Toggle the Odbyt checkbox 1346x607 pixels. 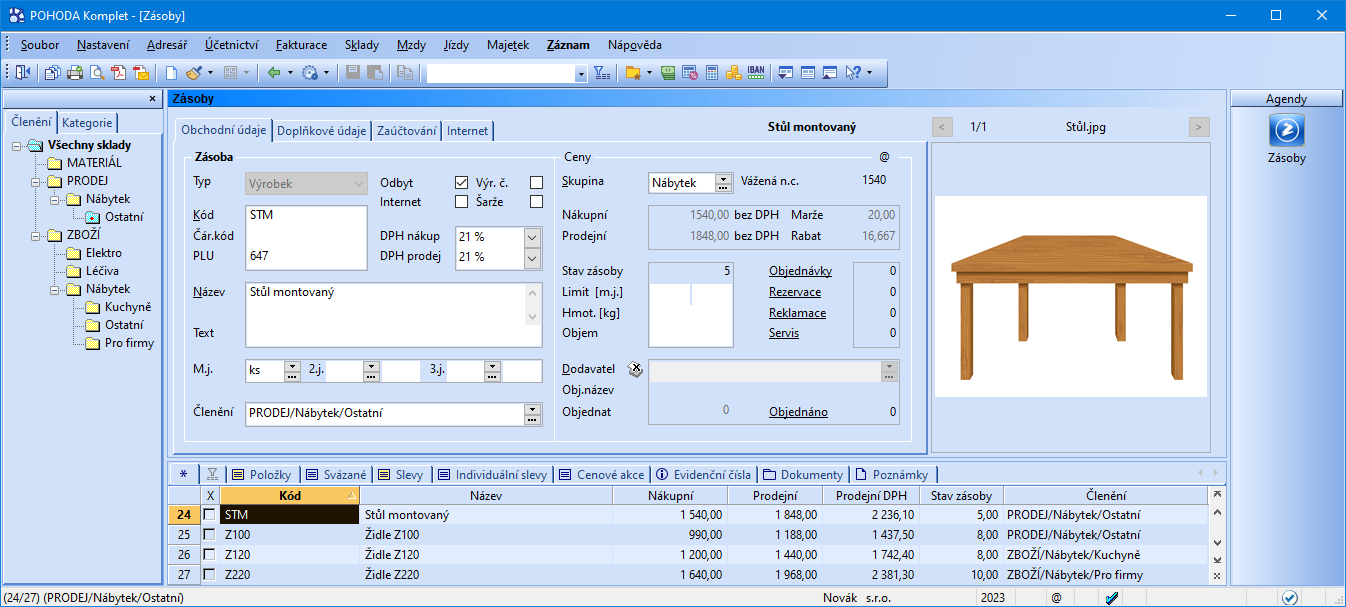[461, 183]
